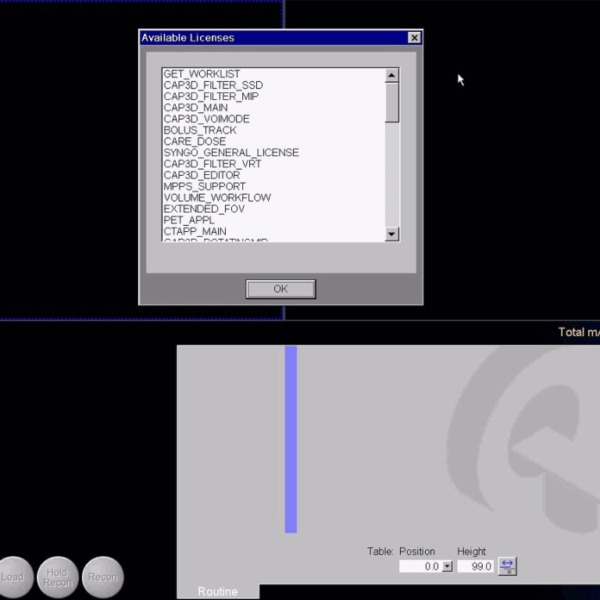The image size is (600, 600).
Task: Click the table move arrows icon
Action: click(x=507, y=566)
